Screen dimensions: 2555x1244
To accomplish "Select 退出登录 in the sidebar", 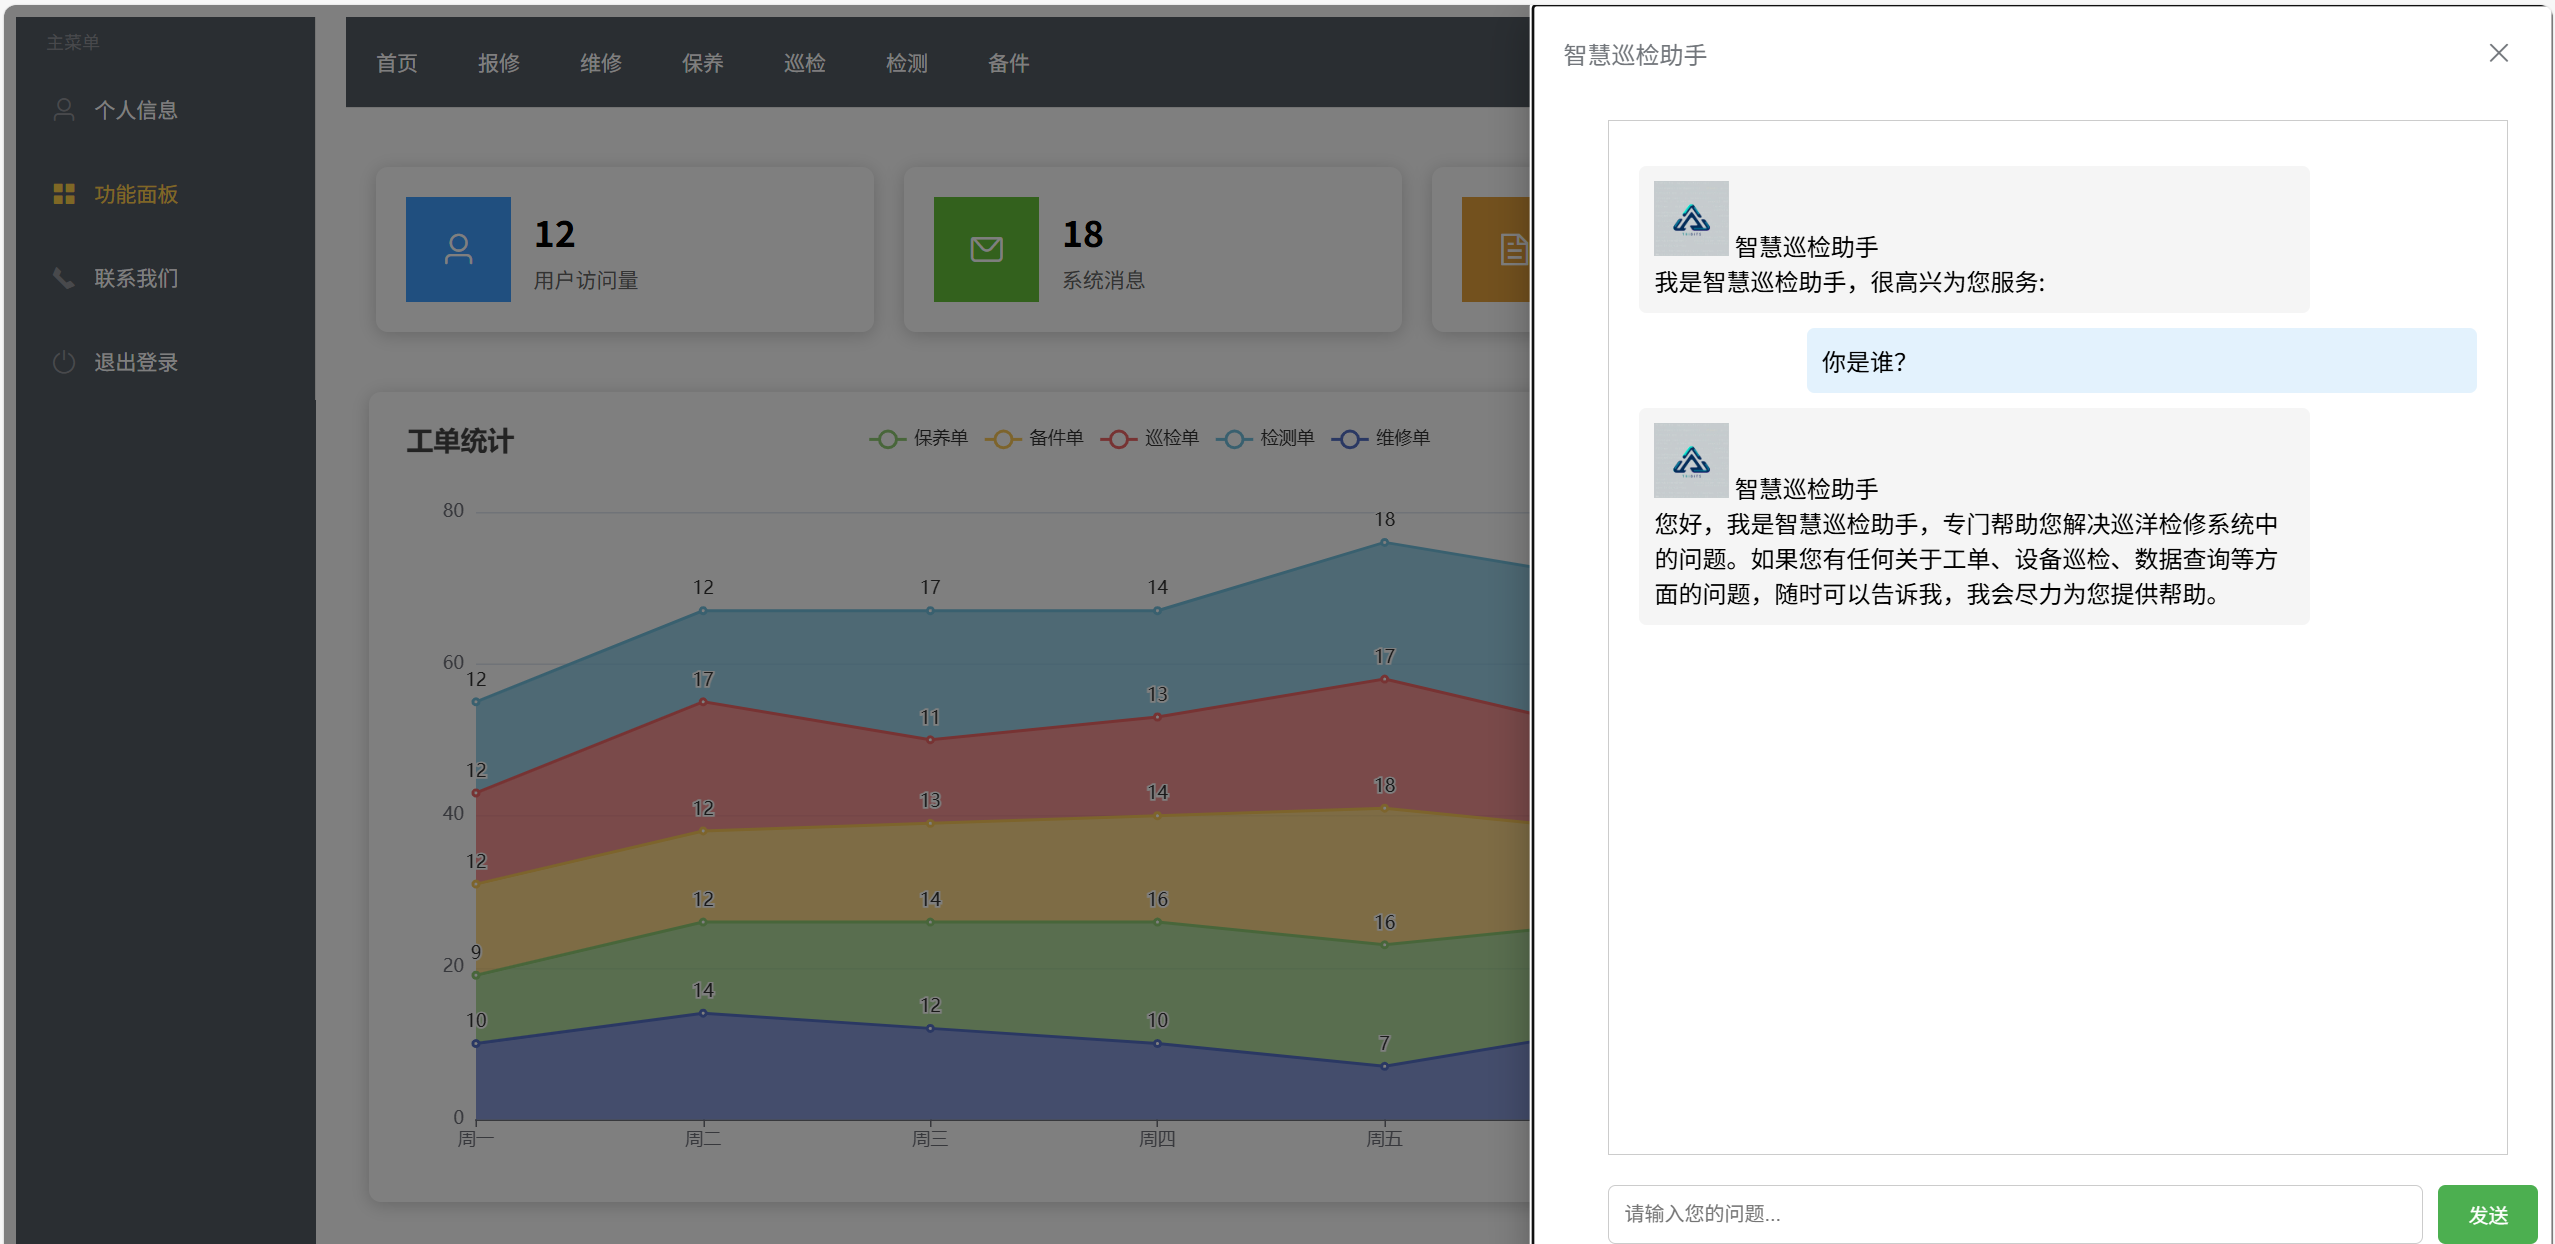I will click(136, 362).
